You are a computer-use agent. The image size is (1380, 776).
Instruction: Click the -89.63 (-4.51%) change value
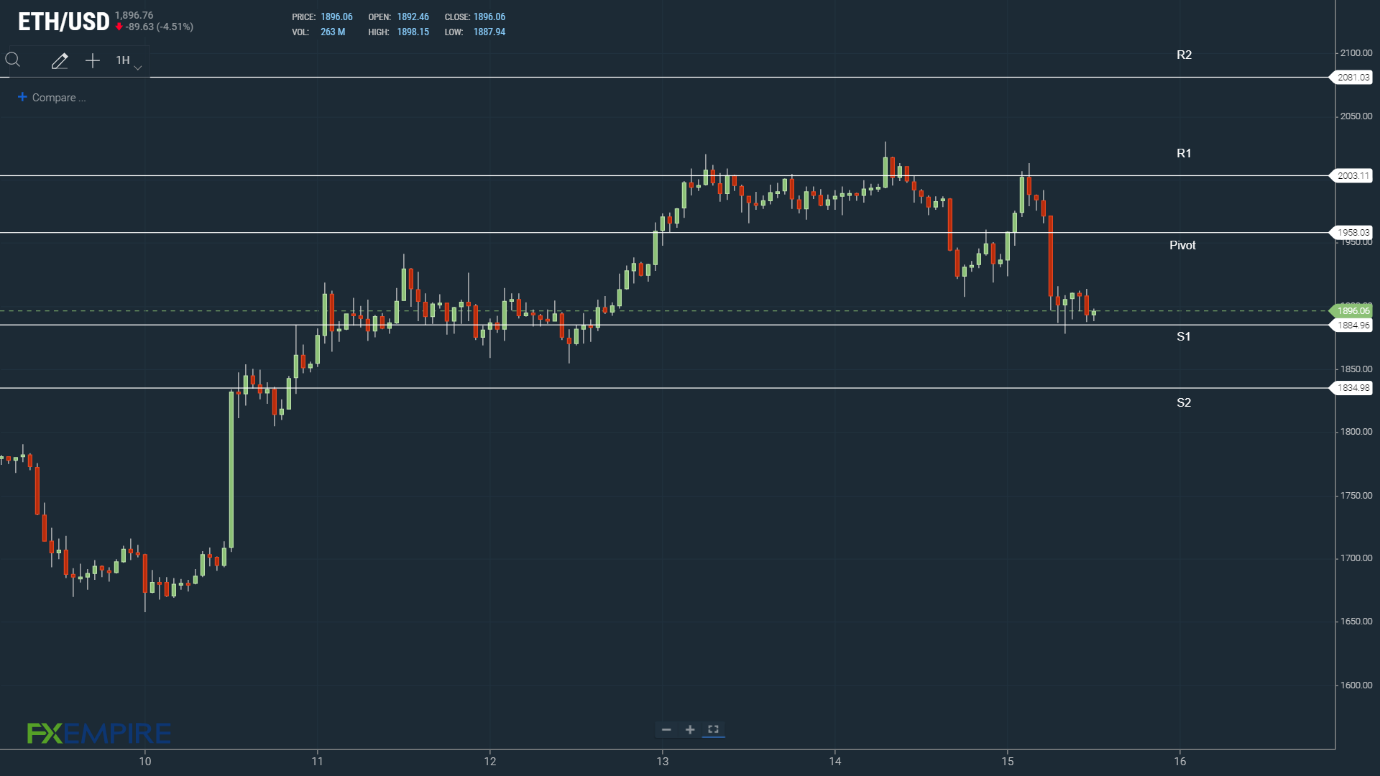click(x=159, y=27)
